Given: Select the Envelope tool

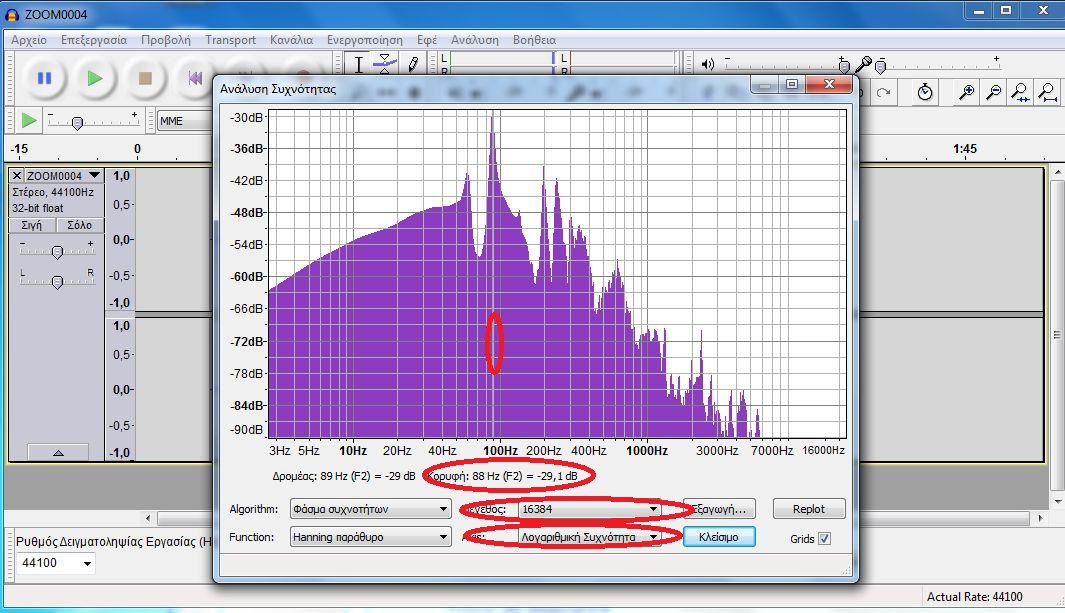Looking at the screenshot, I should (x=385, y=64).
